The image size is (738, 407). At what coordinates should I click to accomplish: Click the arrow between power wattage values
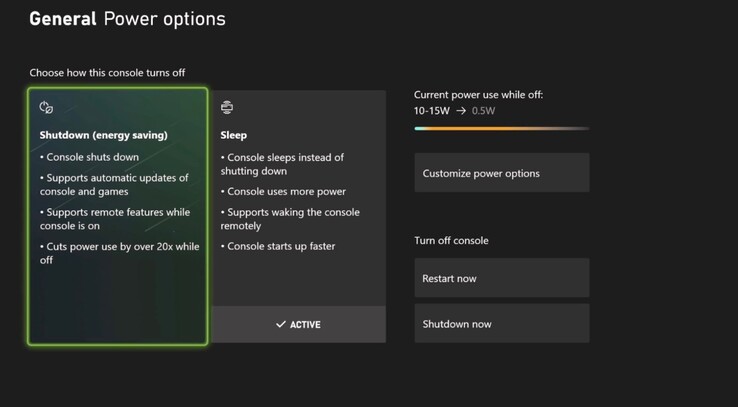tap(461, 111)
